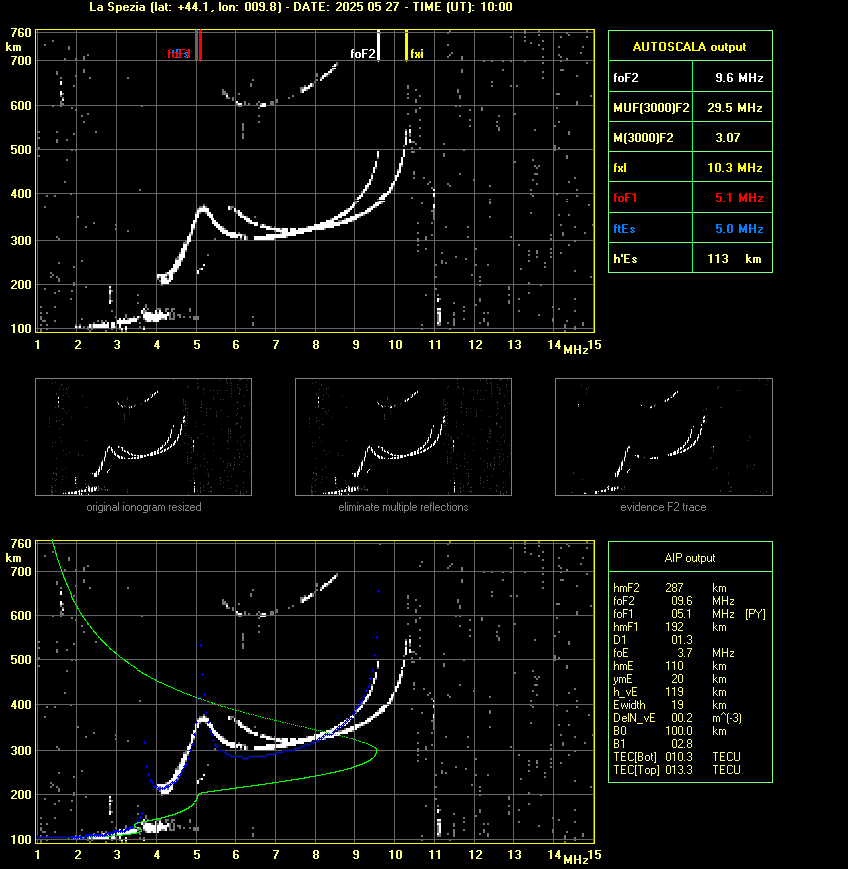
Task: Click the La Spezia date and time title
Action: (x=300, y=7)
